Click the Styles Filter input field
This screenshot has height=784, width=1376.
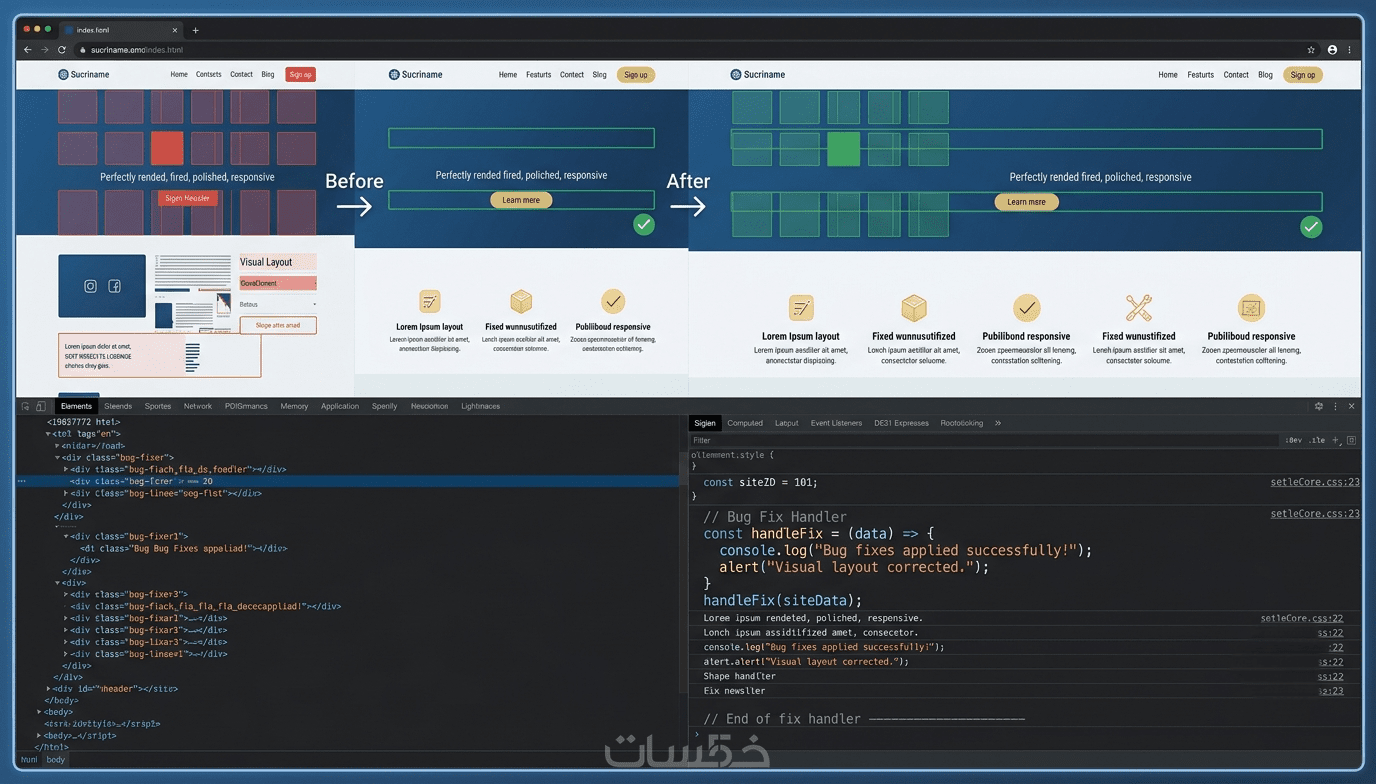[985, 440]
